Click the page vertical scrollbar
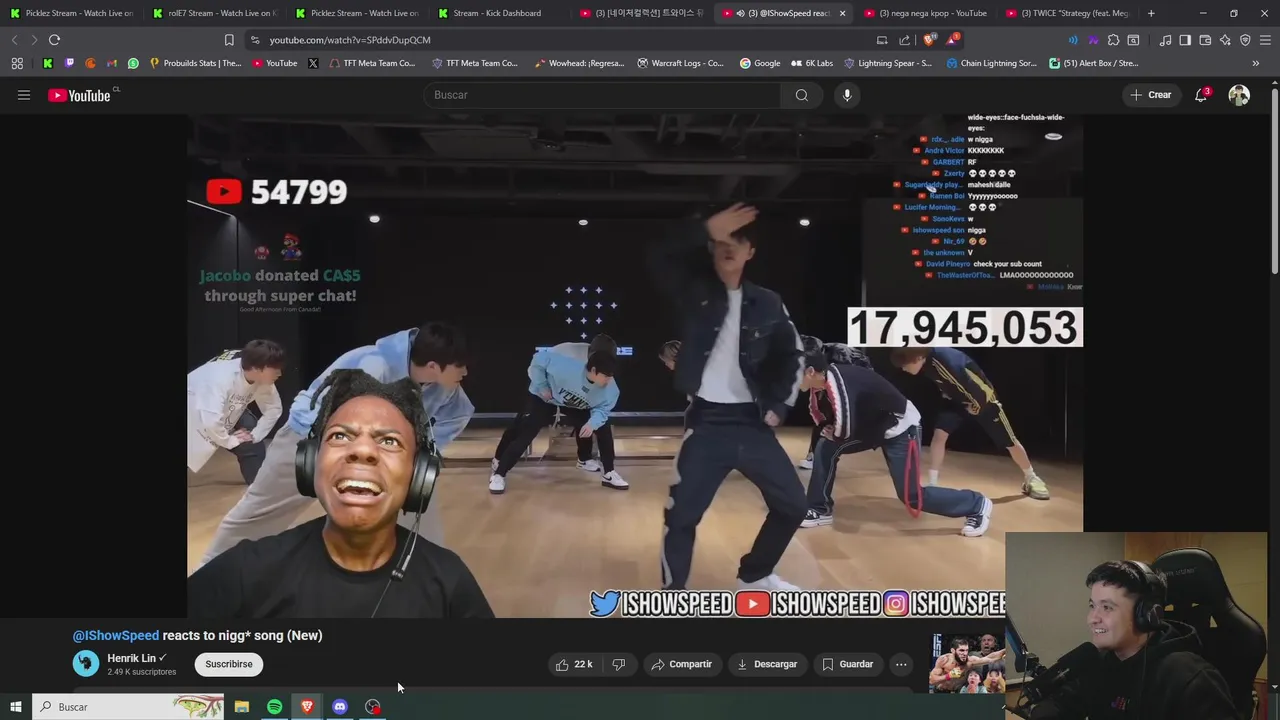The height and width of the screenshot is (720, 1280). (1274, 180)
